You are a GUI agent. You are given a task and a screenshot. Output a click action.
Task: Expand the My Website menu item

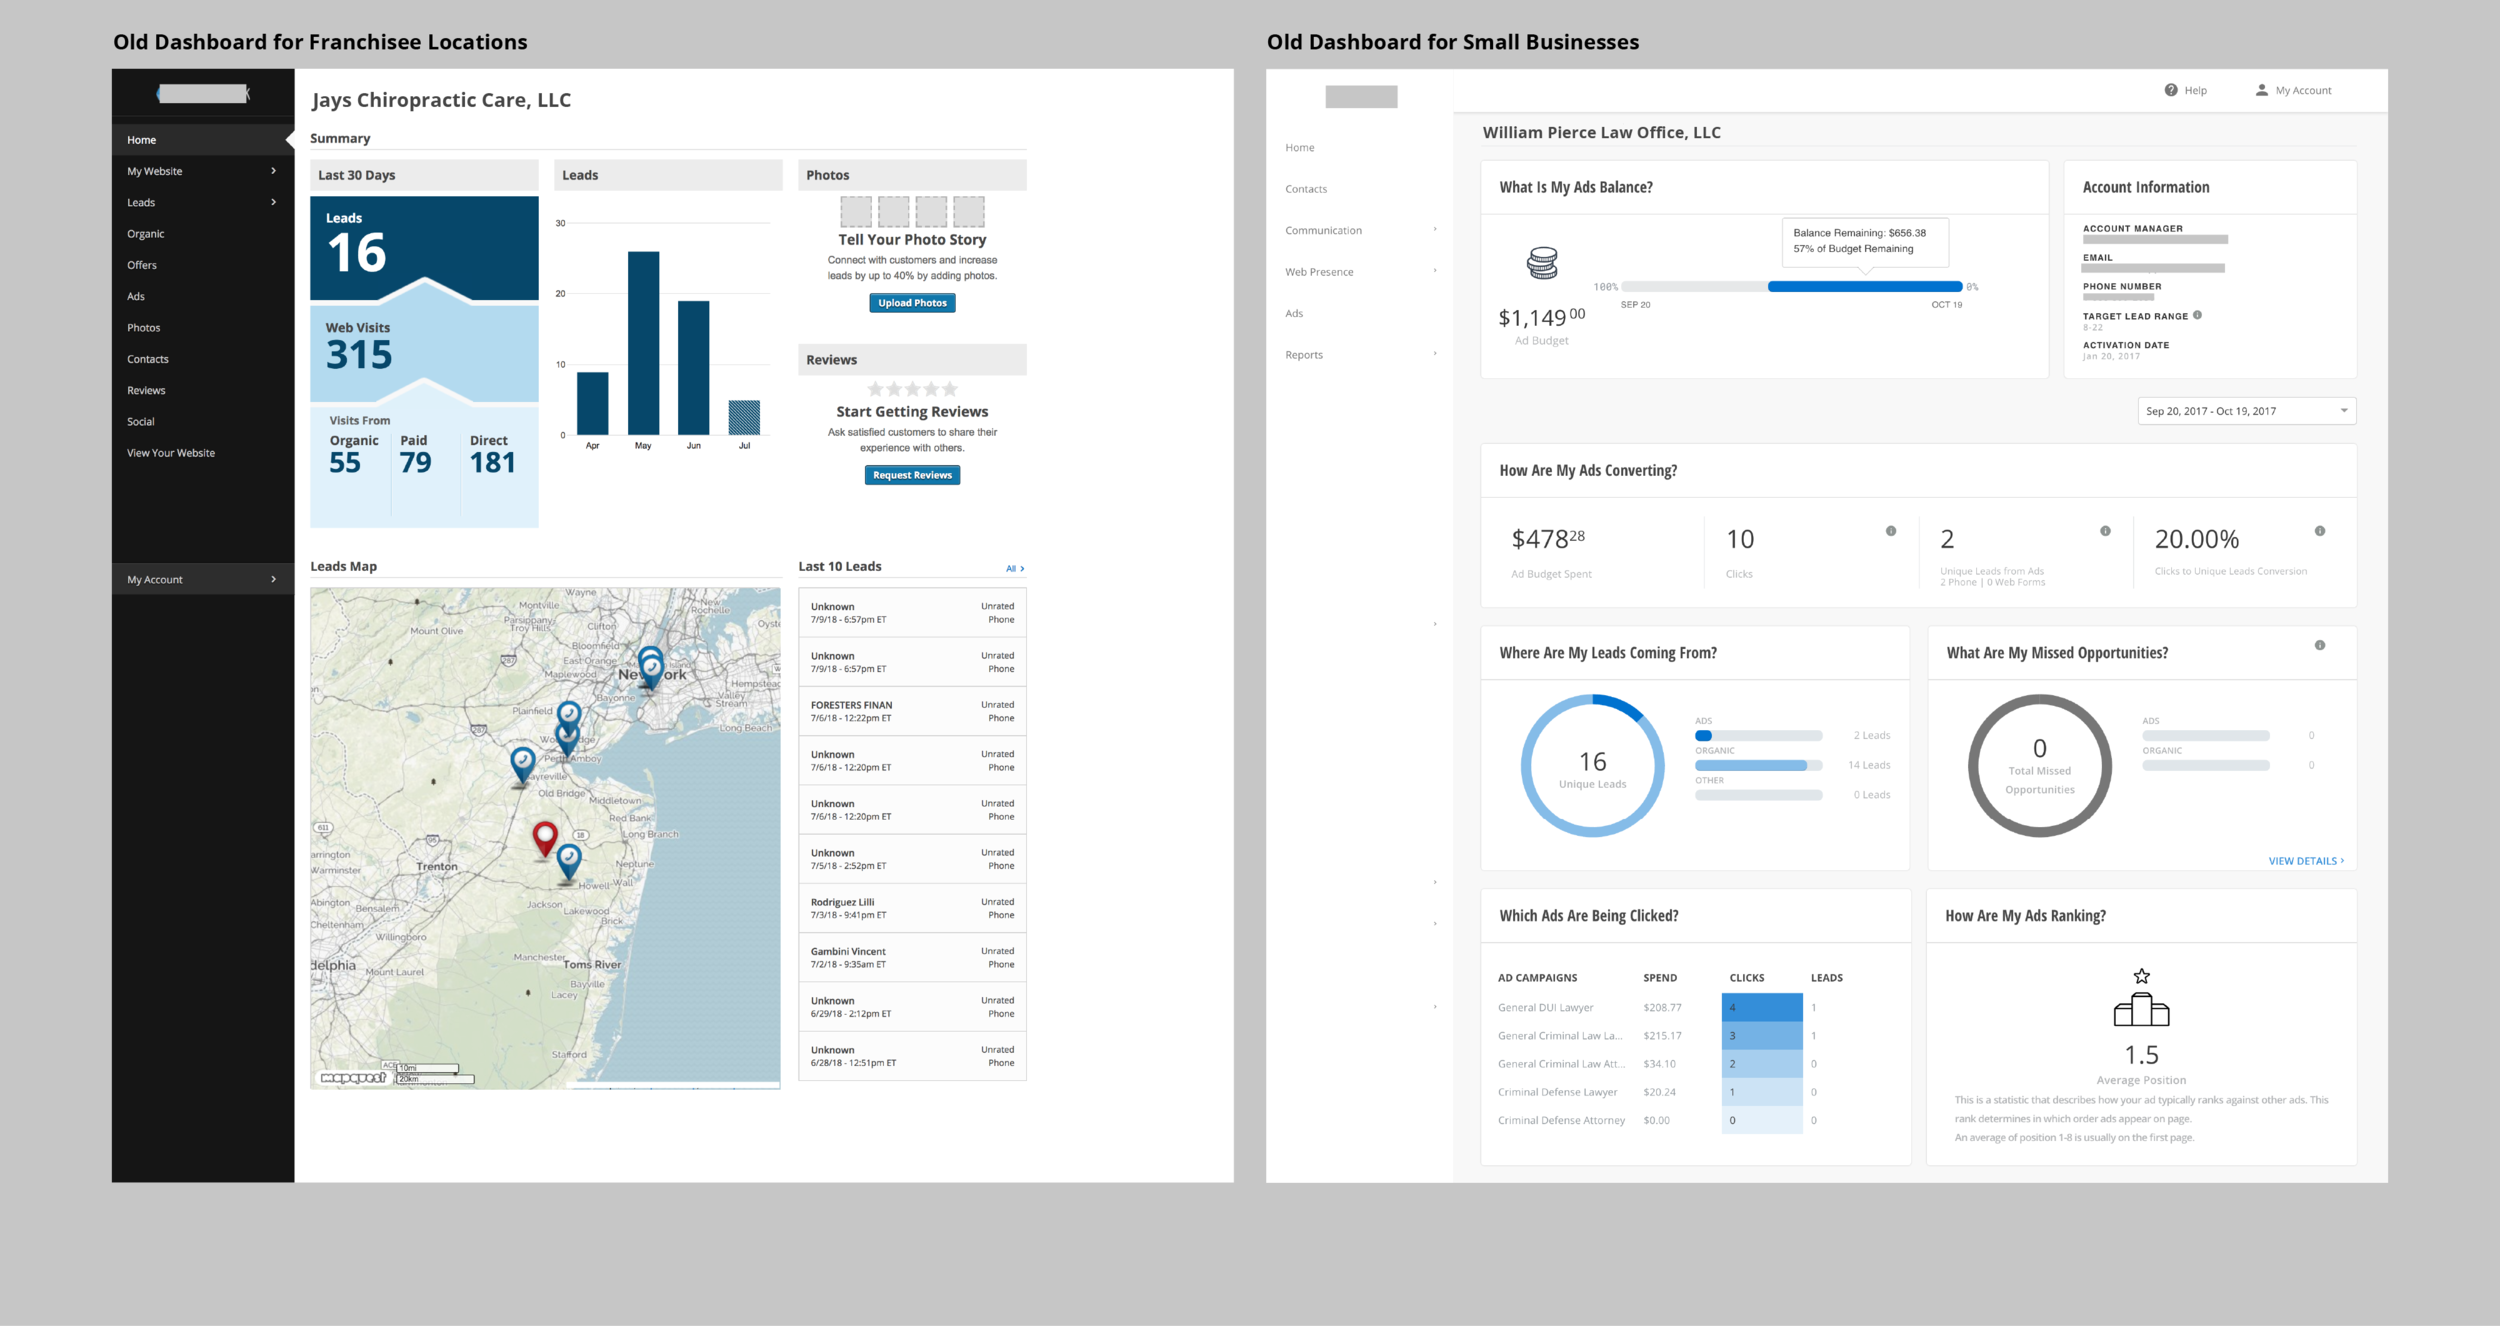[x=271, y=170]
